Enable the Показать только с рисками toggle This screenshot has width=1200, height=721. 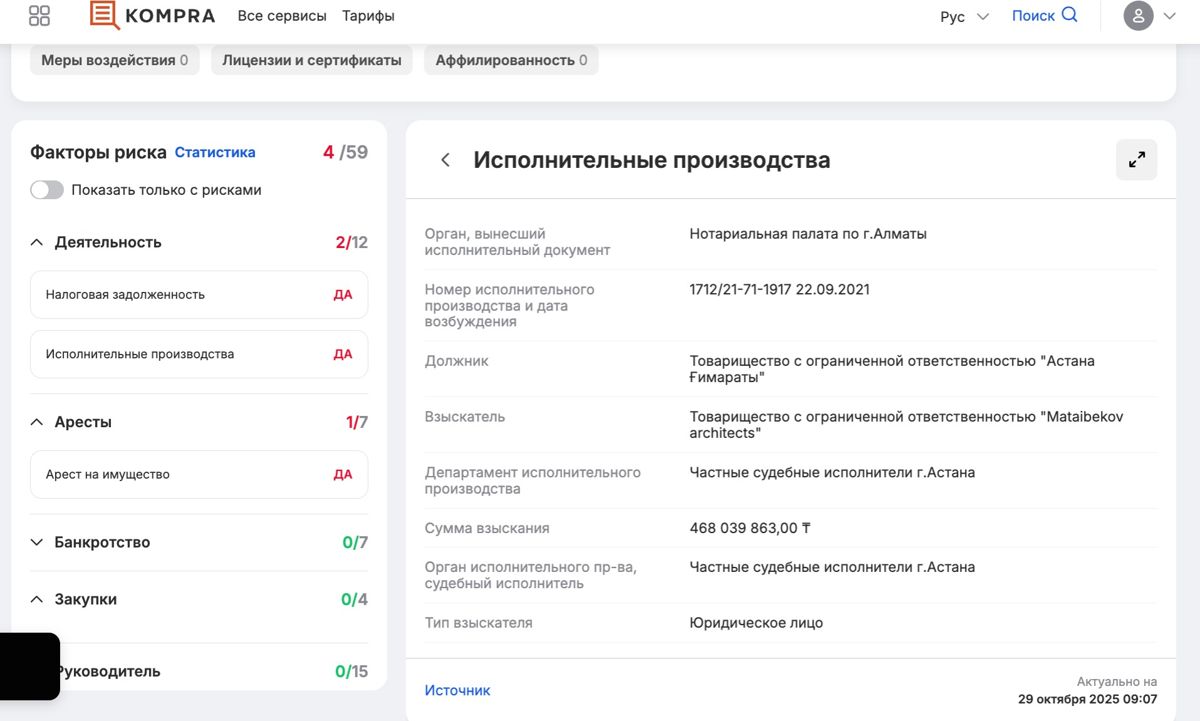(47, 189)
